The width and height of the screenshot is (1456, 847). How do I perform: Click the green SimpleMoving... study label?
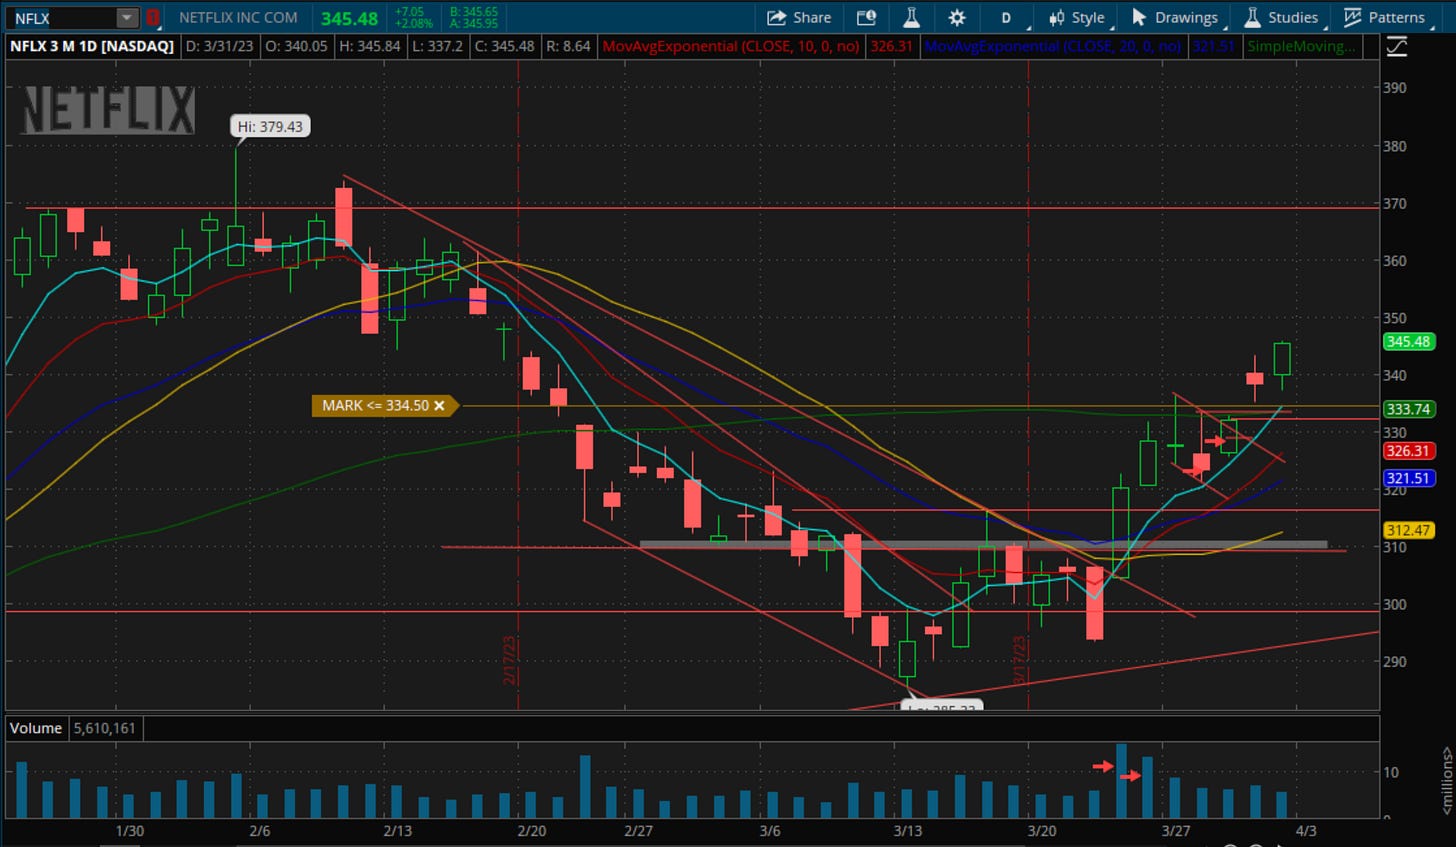coord(1302,46)
